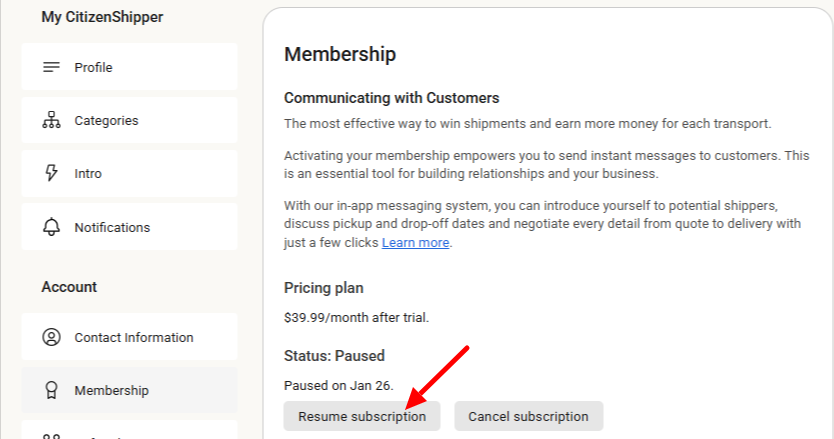Go to the Categories sidebar label
This screenshot has height=439, width=834.
(x=106, y=121)
